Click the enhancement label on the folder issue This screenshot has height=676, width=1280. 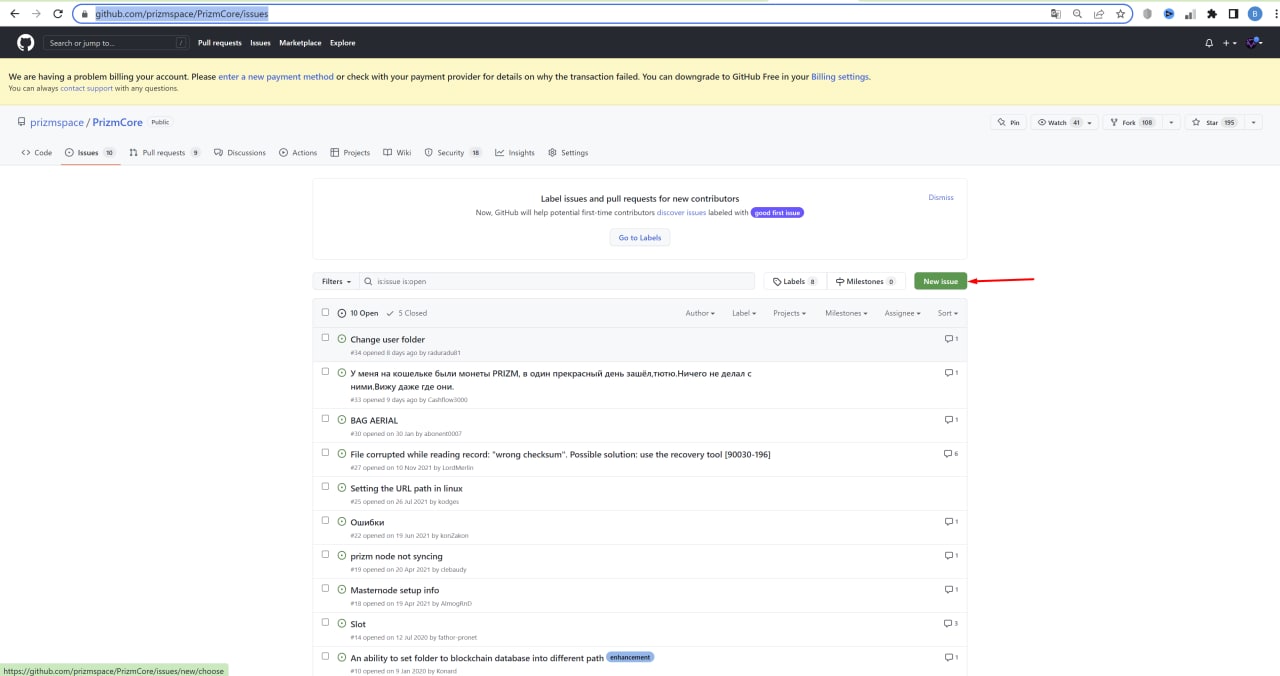630,657
